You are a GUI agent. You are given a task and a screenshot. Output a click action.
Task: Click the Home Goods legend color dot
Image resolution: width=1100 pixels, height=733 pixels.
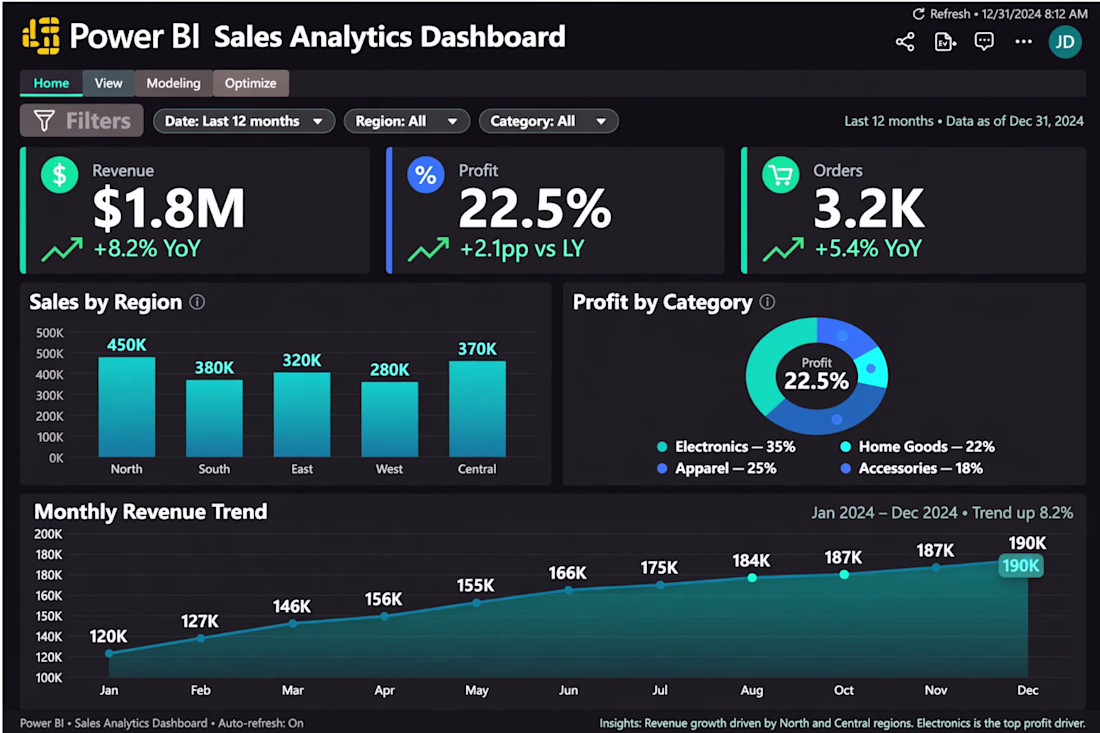click(x=845, y=447)
